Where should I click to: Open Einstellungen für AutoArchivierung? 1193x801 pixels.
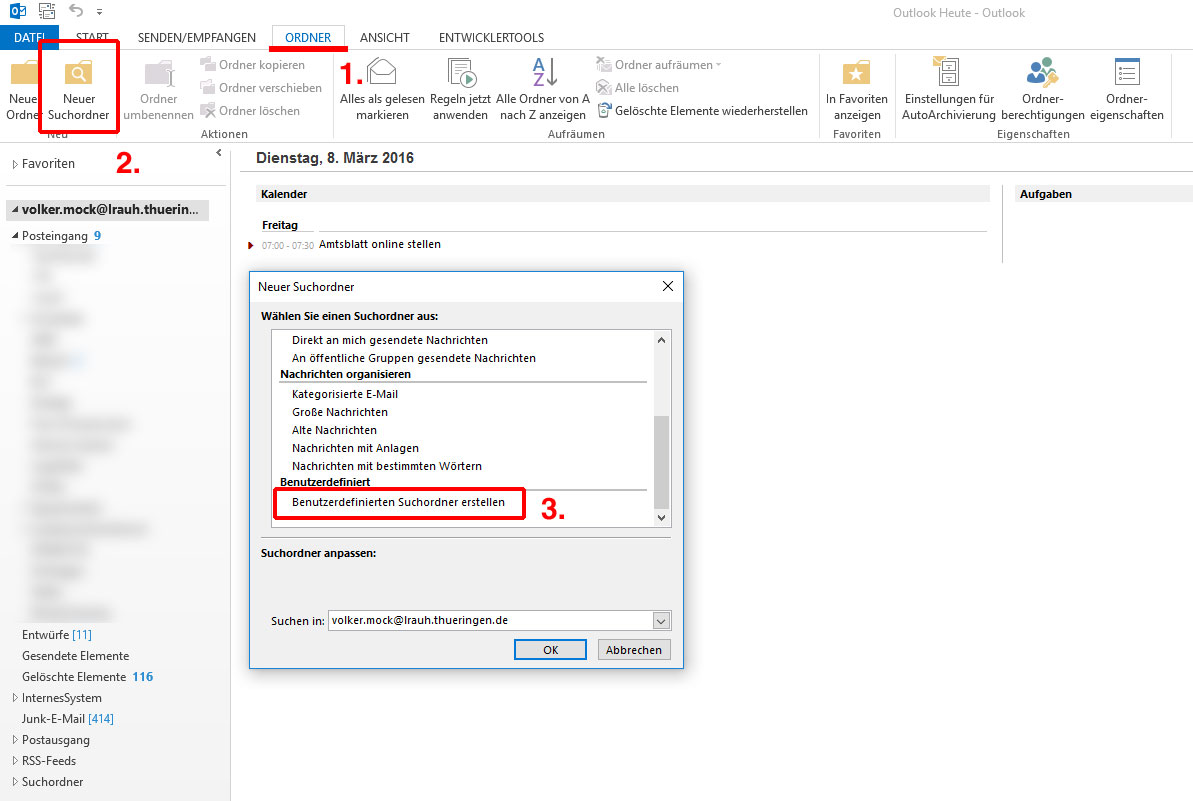pos(949,90)
